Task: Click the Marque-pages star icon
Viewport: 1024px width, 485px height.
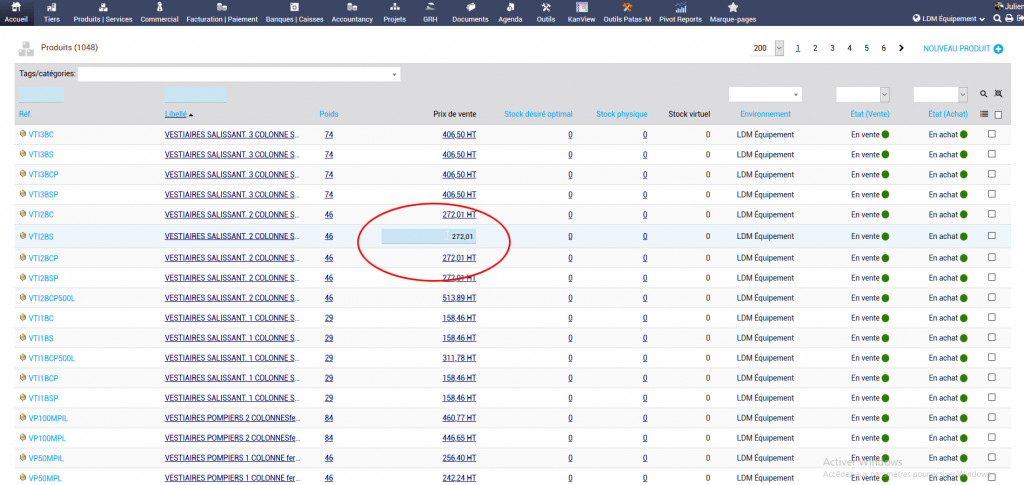Action: pos(733,8)
